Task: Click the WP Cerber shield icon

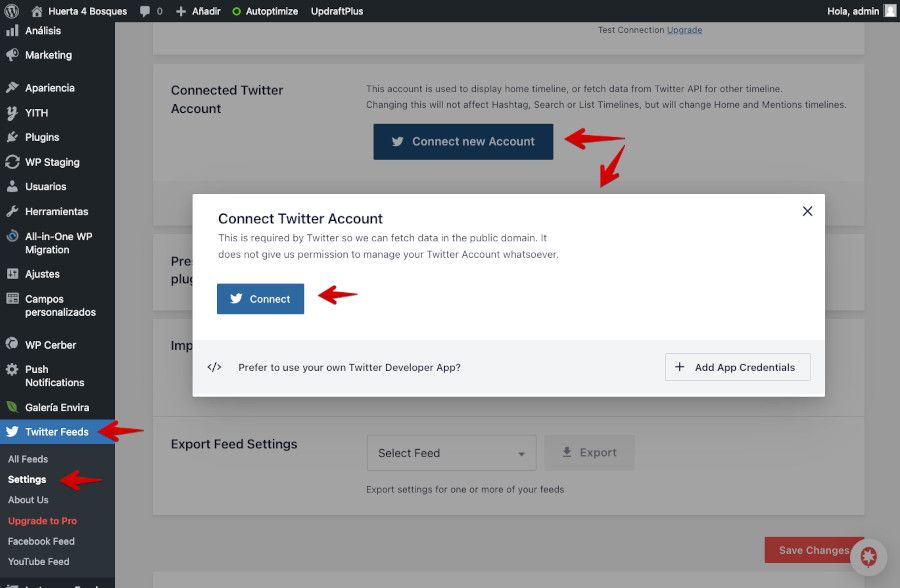Action: 12,344
